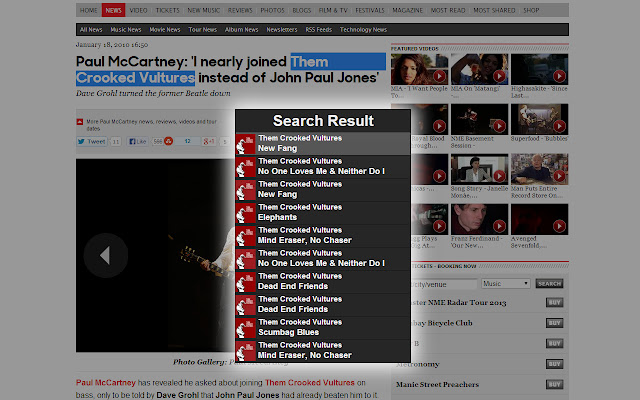Click BUY for NME Radar Tour 2013
The image size is (640, 400).
tap(554, 302)
